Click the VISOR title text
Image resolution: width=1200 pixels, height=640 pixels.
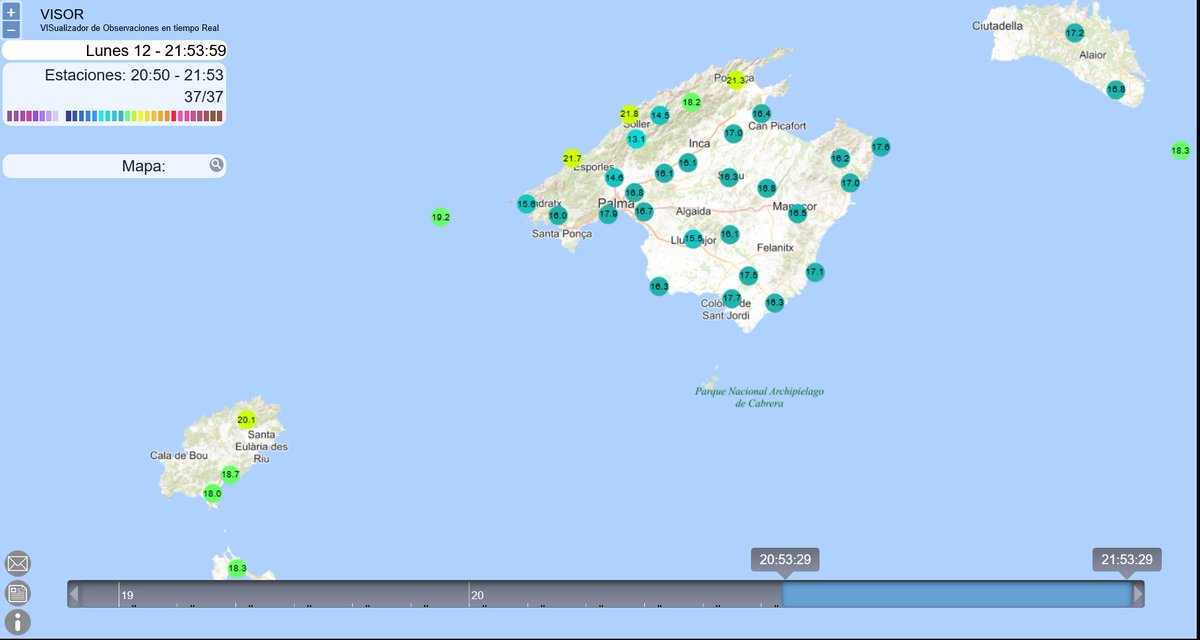click(62, 14)
